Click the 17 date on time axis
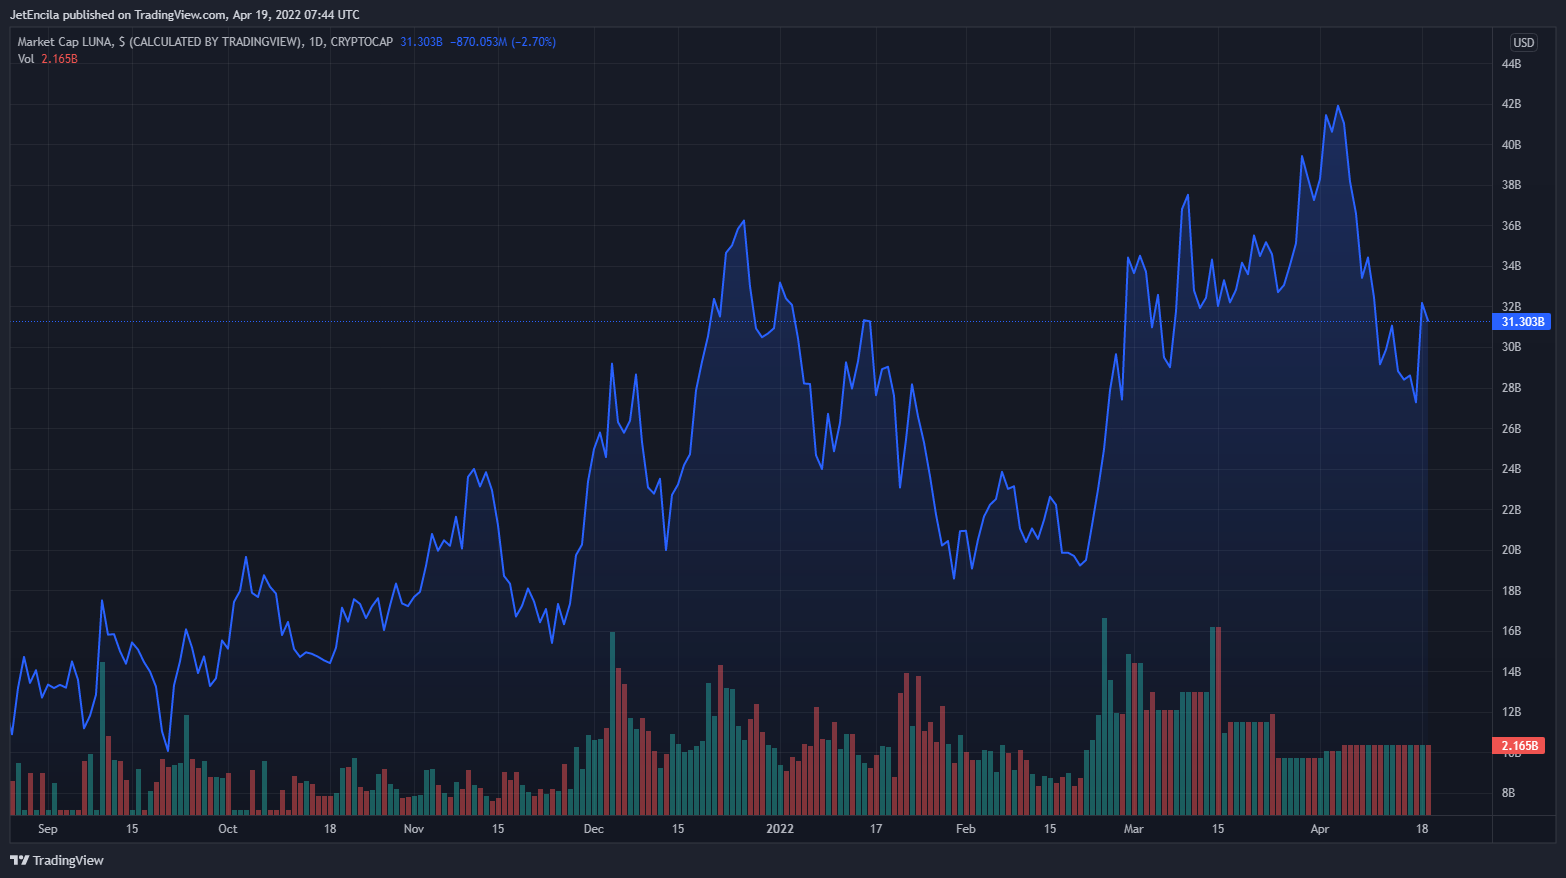This screenshot has width=1566, height=878. click(876, 829)
